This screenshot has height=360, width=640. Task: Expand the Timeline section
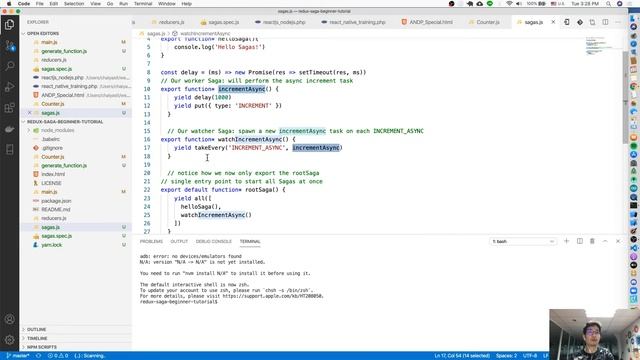pos(37,338)
